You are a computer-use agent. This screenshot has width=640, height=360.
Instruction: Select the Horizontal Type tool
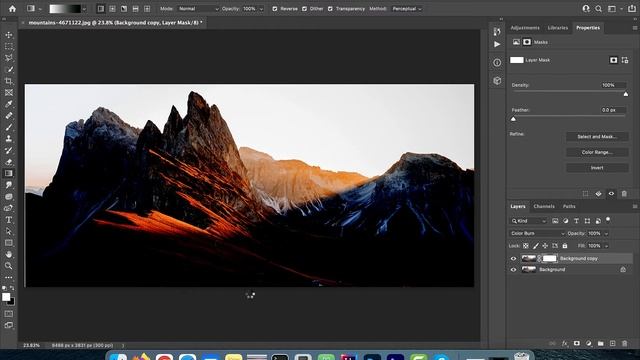9,220
